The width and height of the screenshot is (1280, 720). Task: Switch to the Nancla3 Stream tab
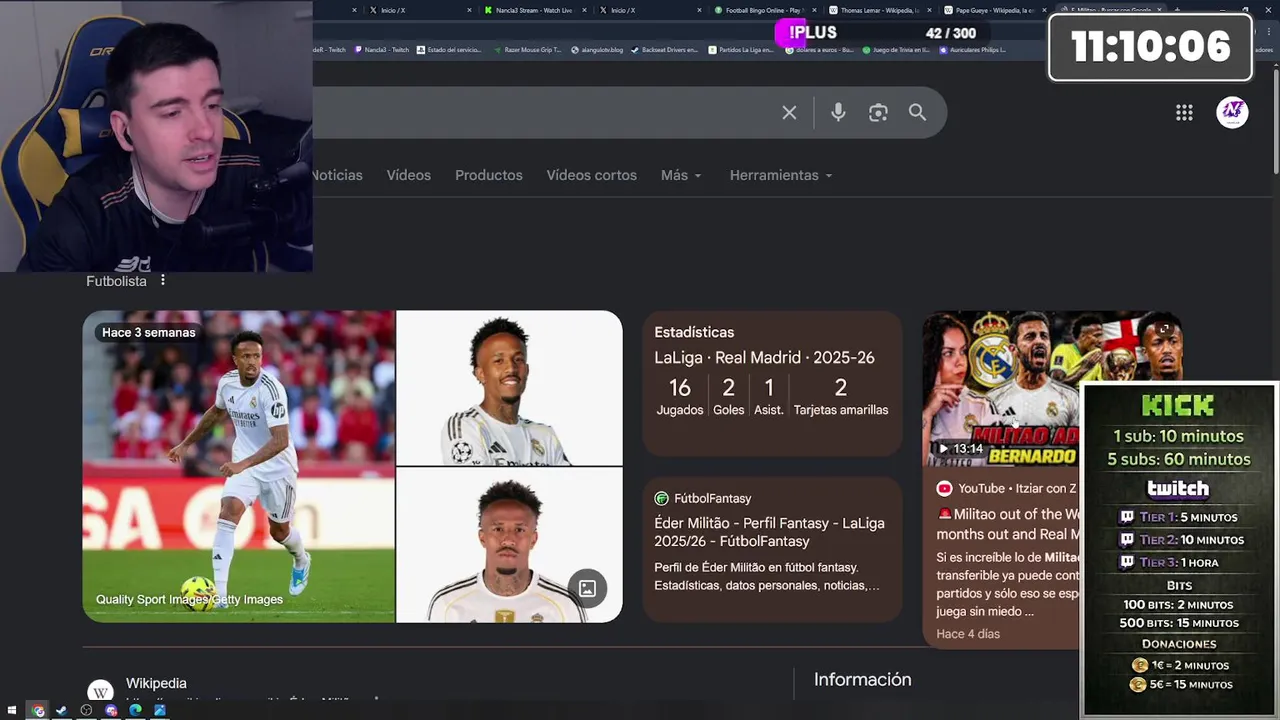(534, 10)
